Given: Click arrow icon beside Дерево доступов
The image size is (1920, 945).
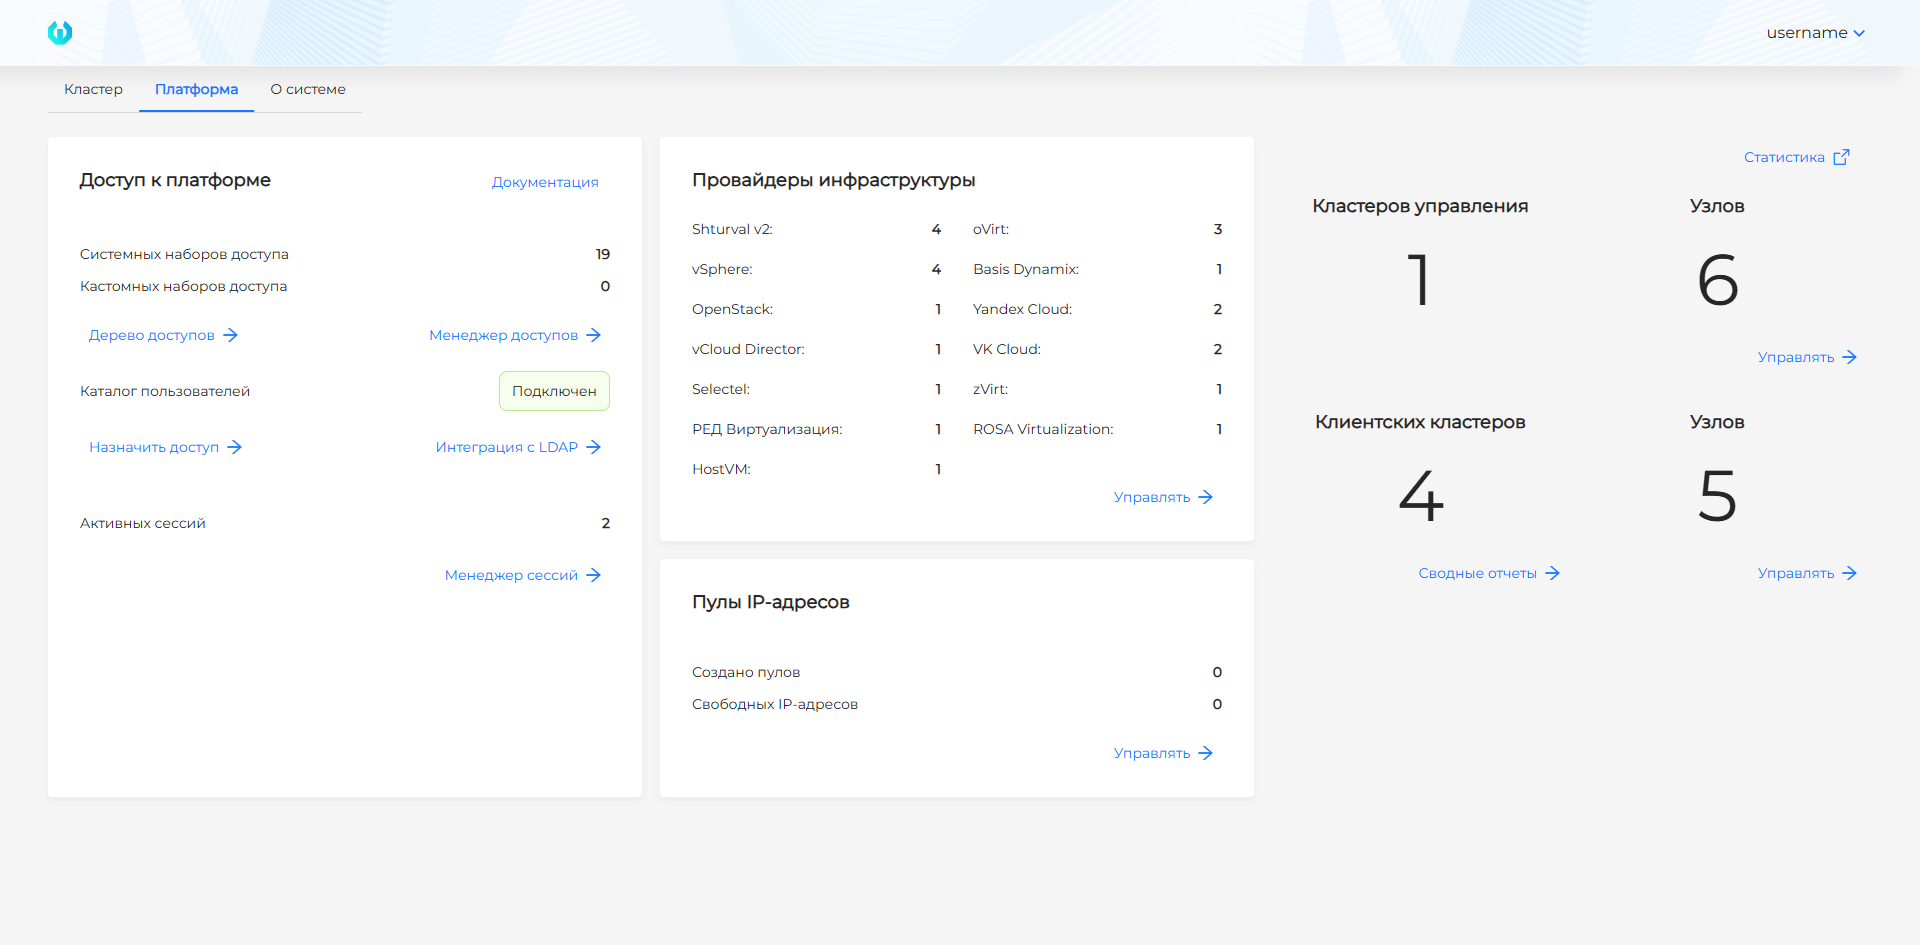Looking at the screenshot, I should [231, 335].
